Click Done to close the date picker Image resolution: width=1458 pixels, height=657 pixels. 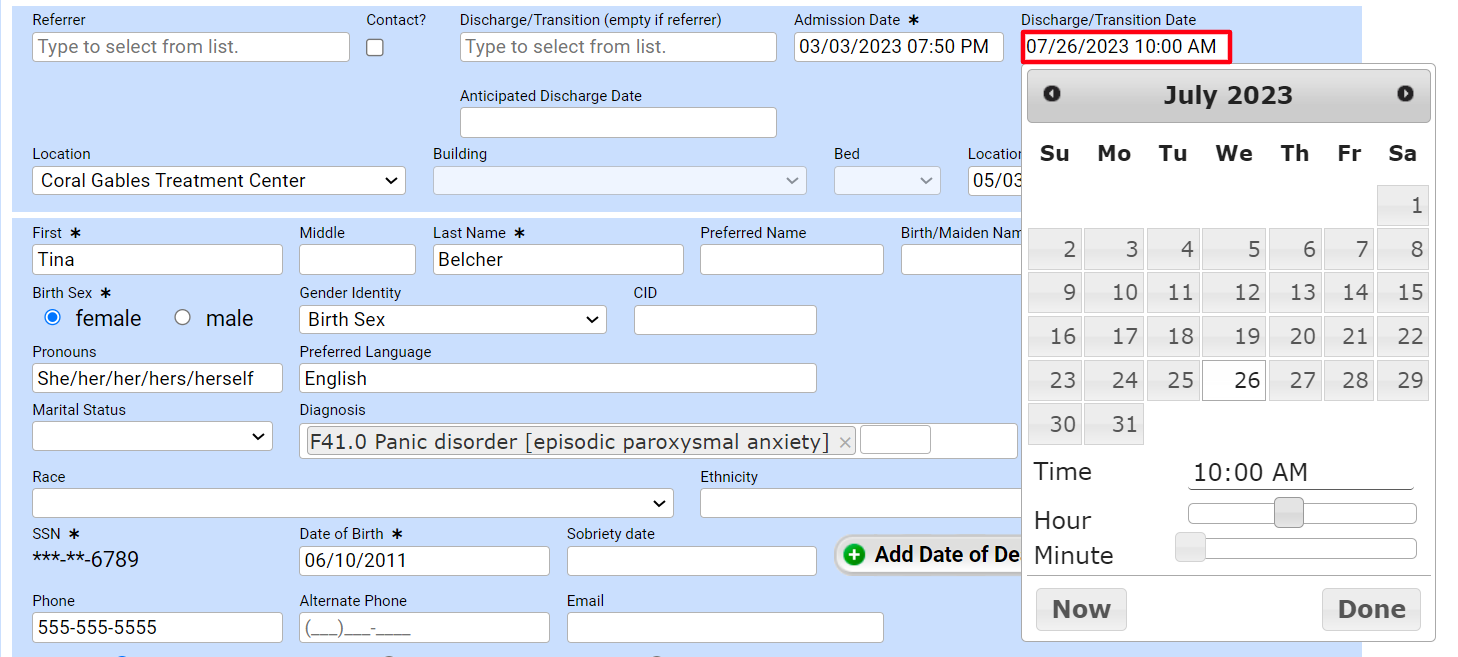[1371, 609]
